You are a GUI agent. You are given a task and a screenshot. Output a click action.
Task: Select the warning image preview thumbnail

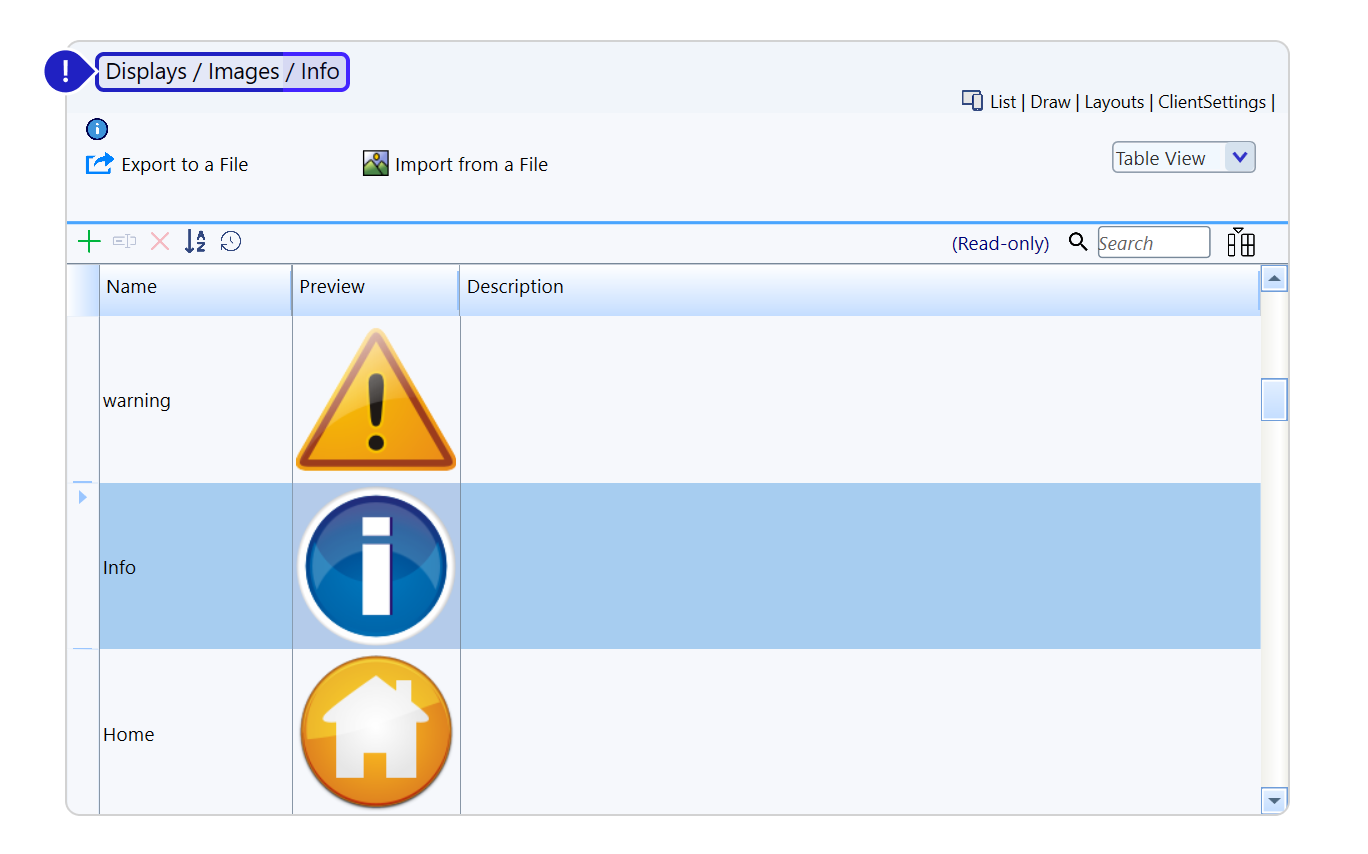pos(376,400)
